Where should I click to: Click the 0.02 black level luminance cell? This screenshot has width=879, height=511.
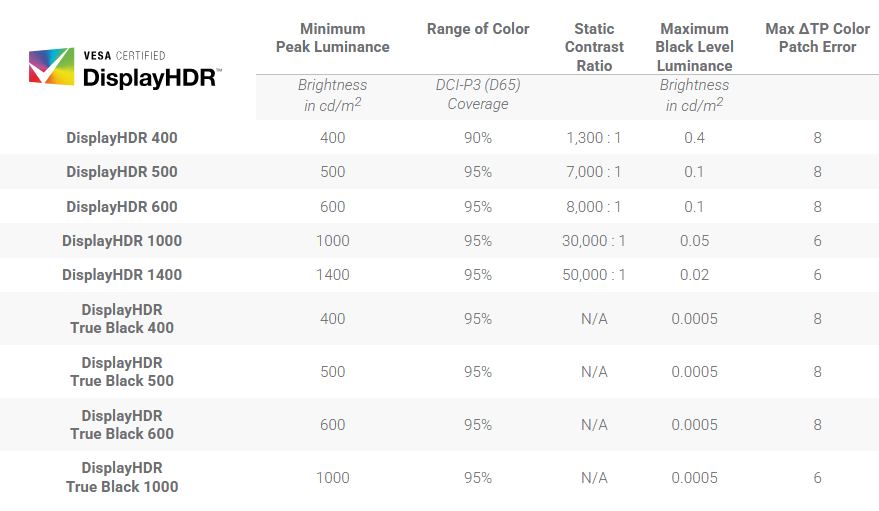click(695, 275)
